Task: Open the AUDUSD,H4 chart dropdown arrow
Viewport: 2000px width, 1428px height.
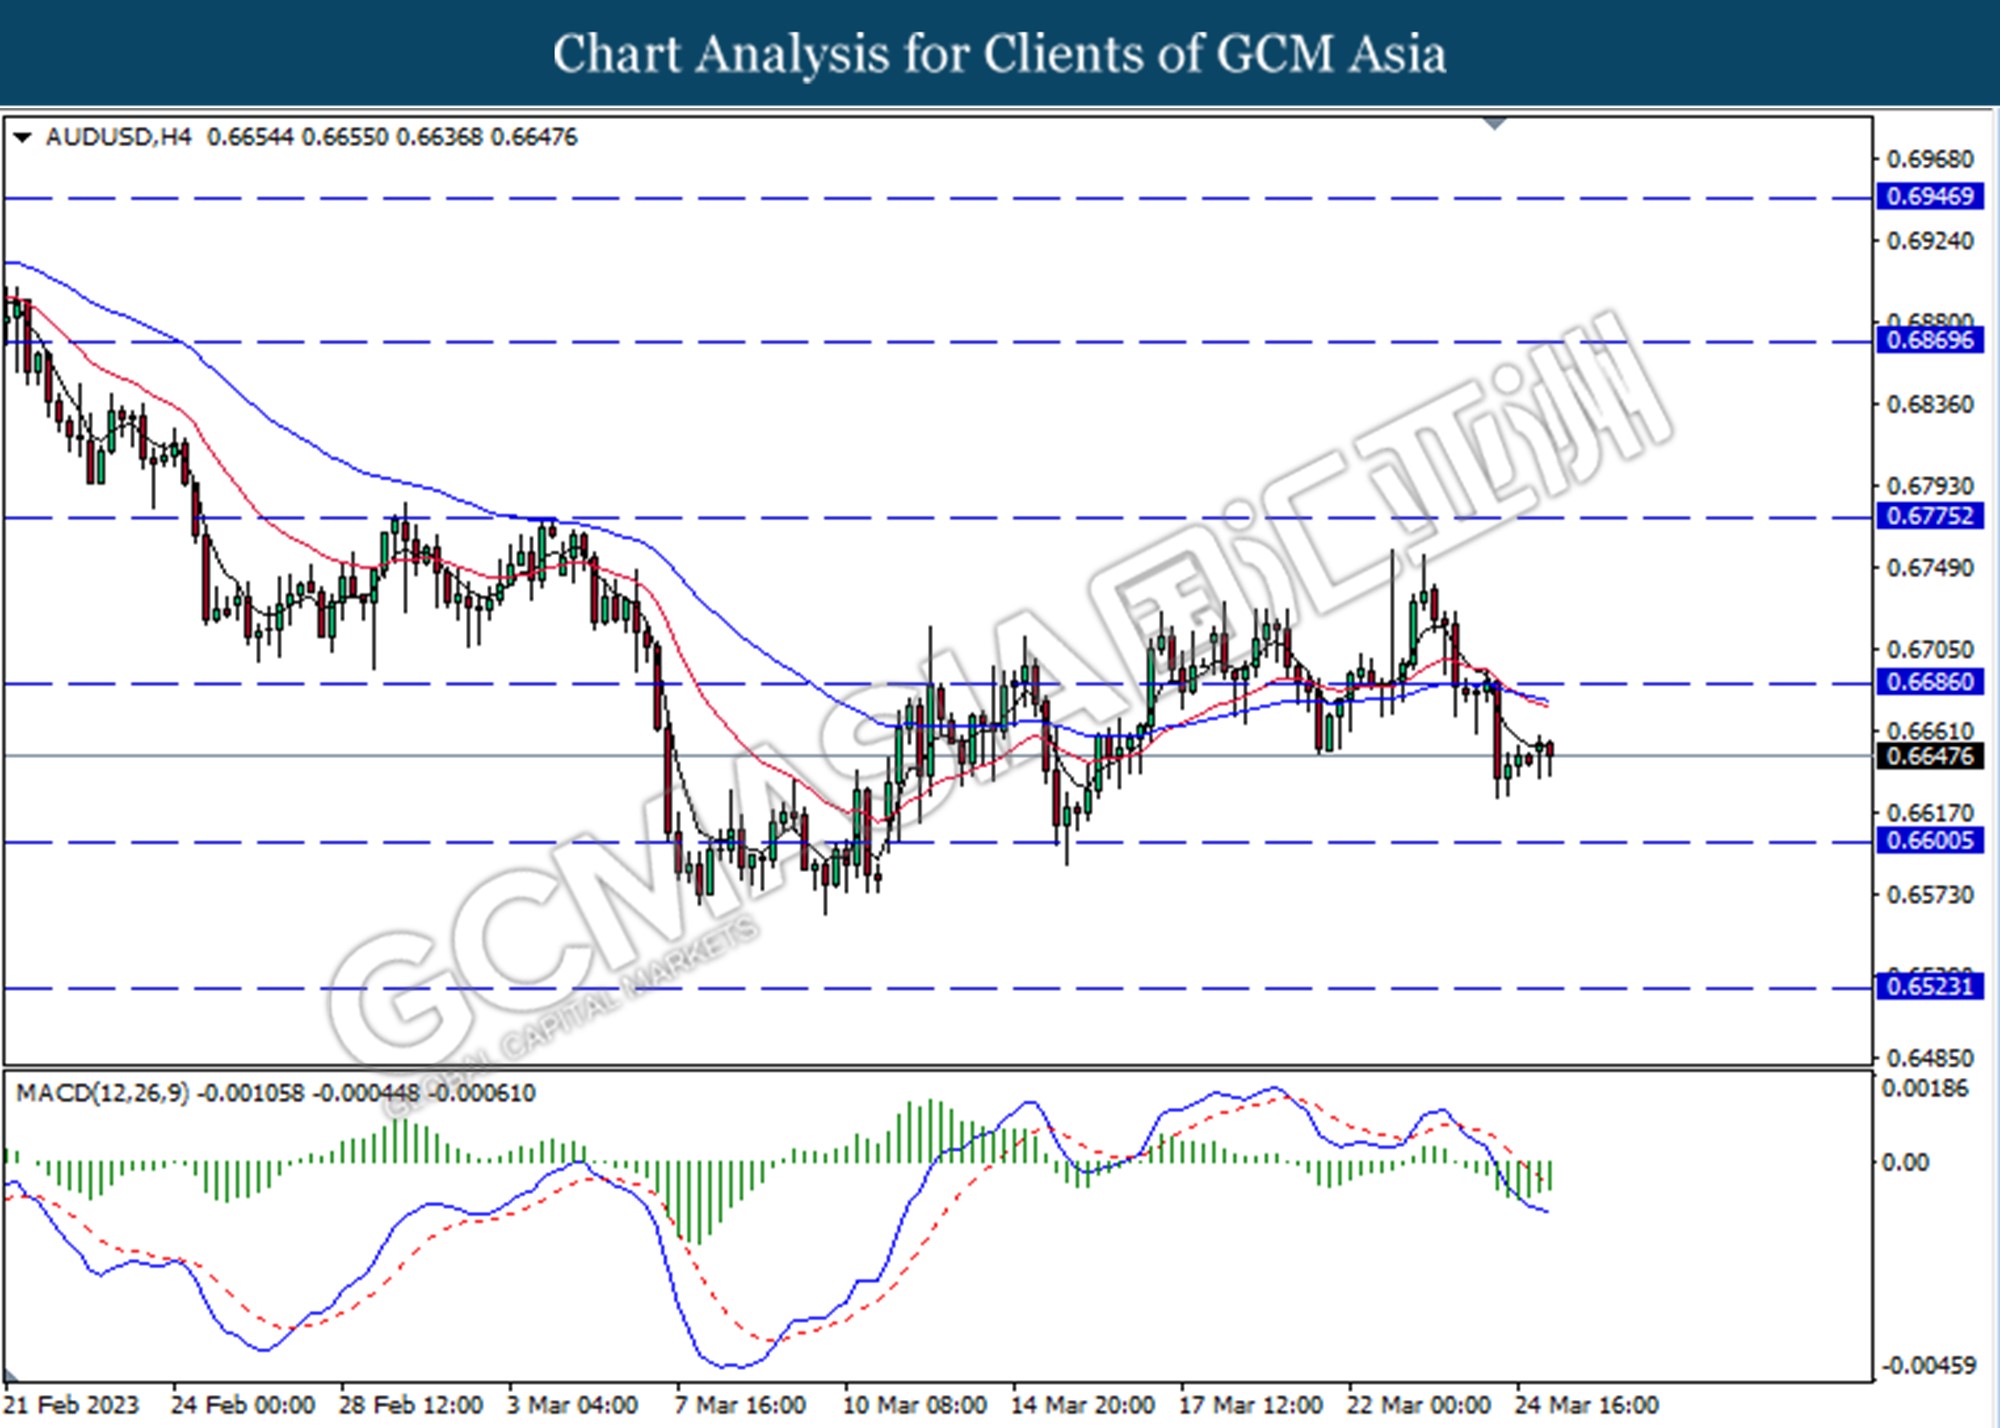Action: point(22,138)
